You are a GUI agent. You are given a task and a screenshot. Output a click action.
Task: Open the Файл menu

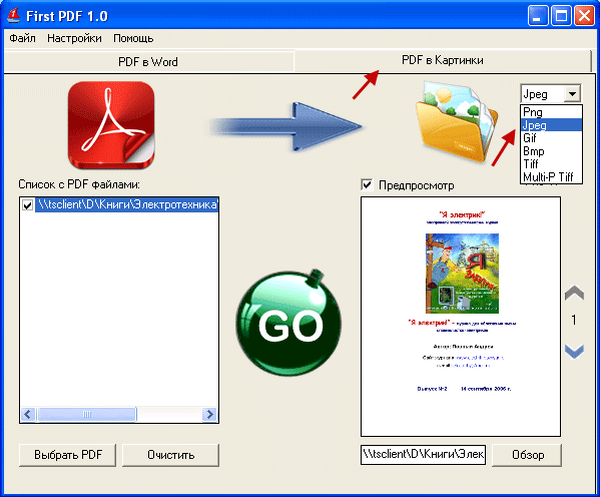tap(22, 38)
